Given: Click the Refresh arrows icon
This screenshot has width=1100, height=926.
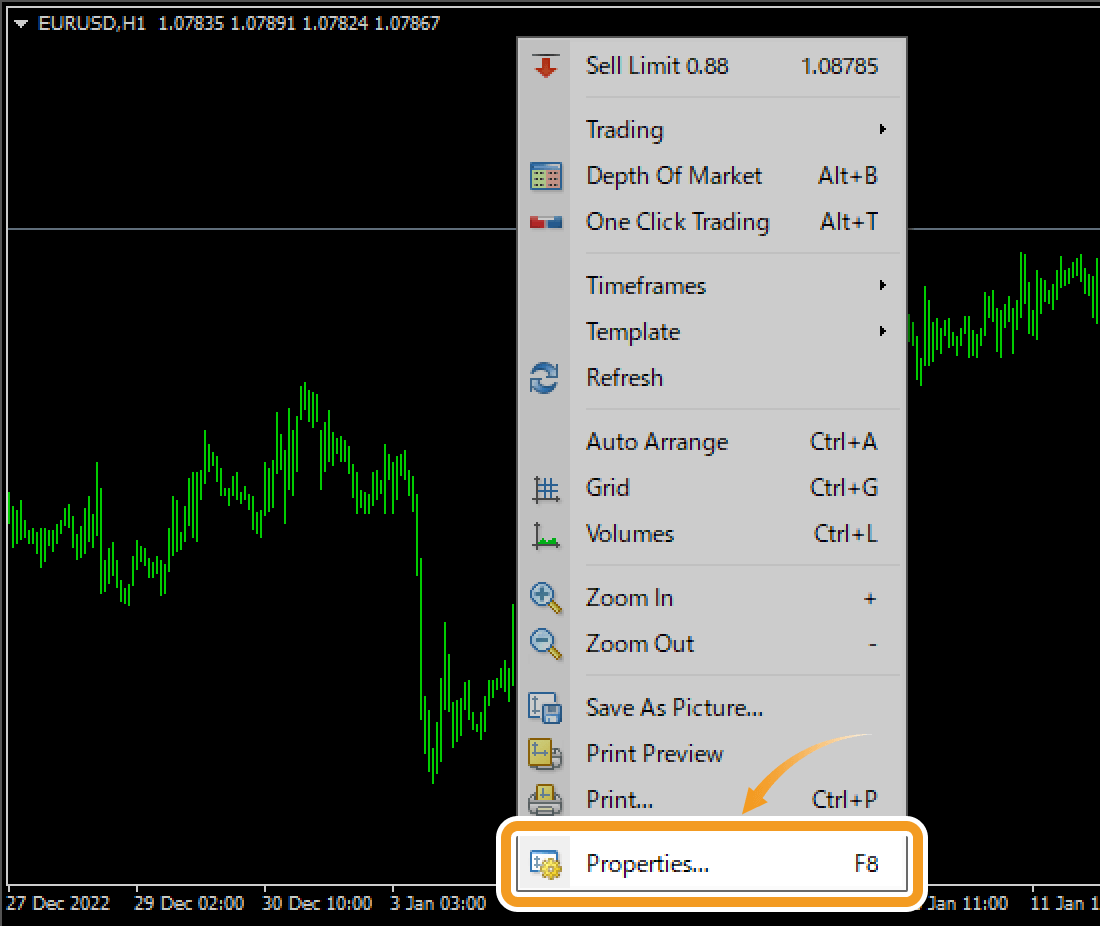Looking at the screenshot, I should click(x=545, y=379).
